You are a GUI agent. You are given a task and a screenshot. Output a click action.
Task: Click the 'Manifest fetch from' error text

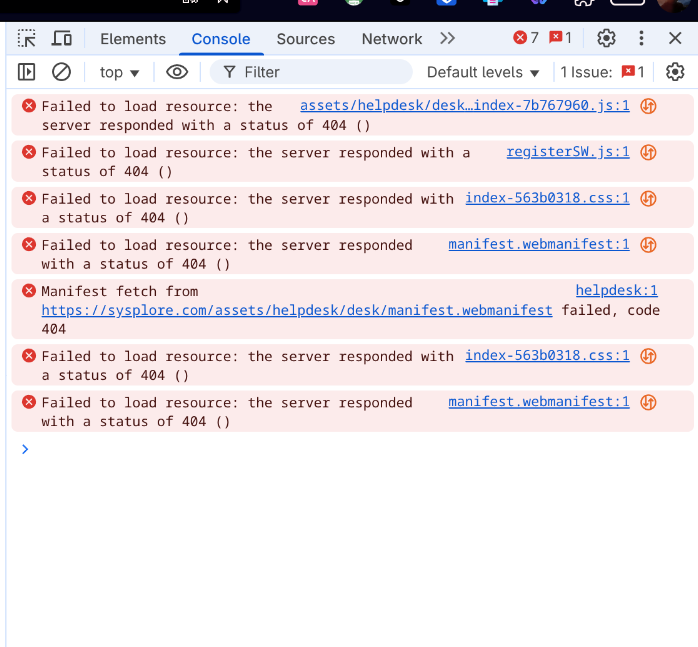pos(120,291)
